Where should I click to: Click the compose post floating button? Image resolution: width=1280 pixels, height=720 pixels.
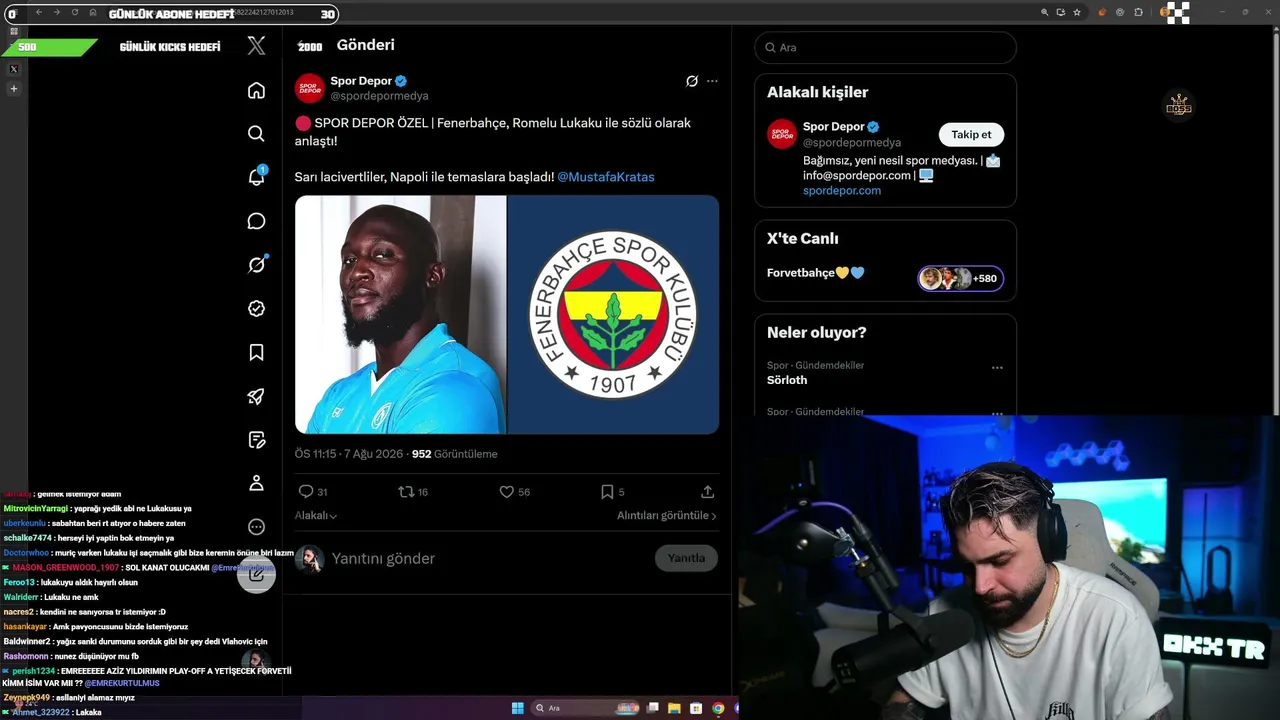point(256,574)
